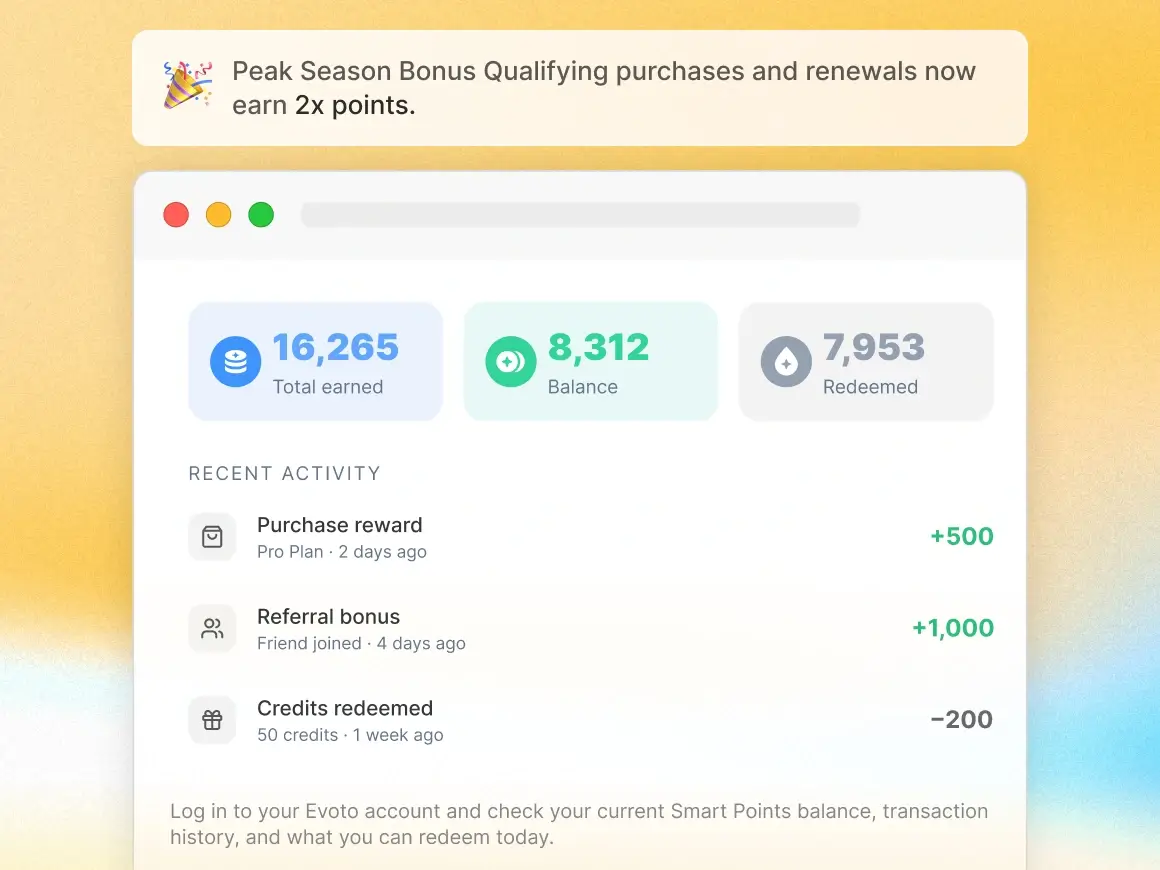Screen dimensions: 1160x870
Task: Click the yellow minimize window dot
Action: click(x=218, y=215)
